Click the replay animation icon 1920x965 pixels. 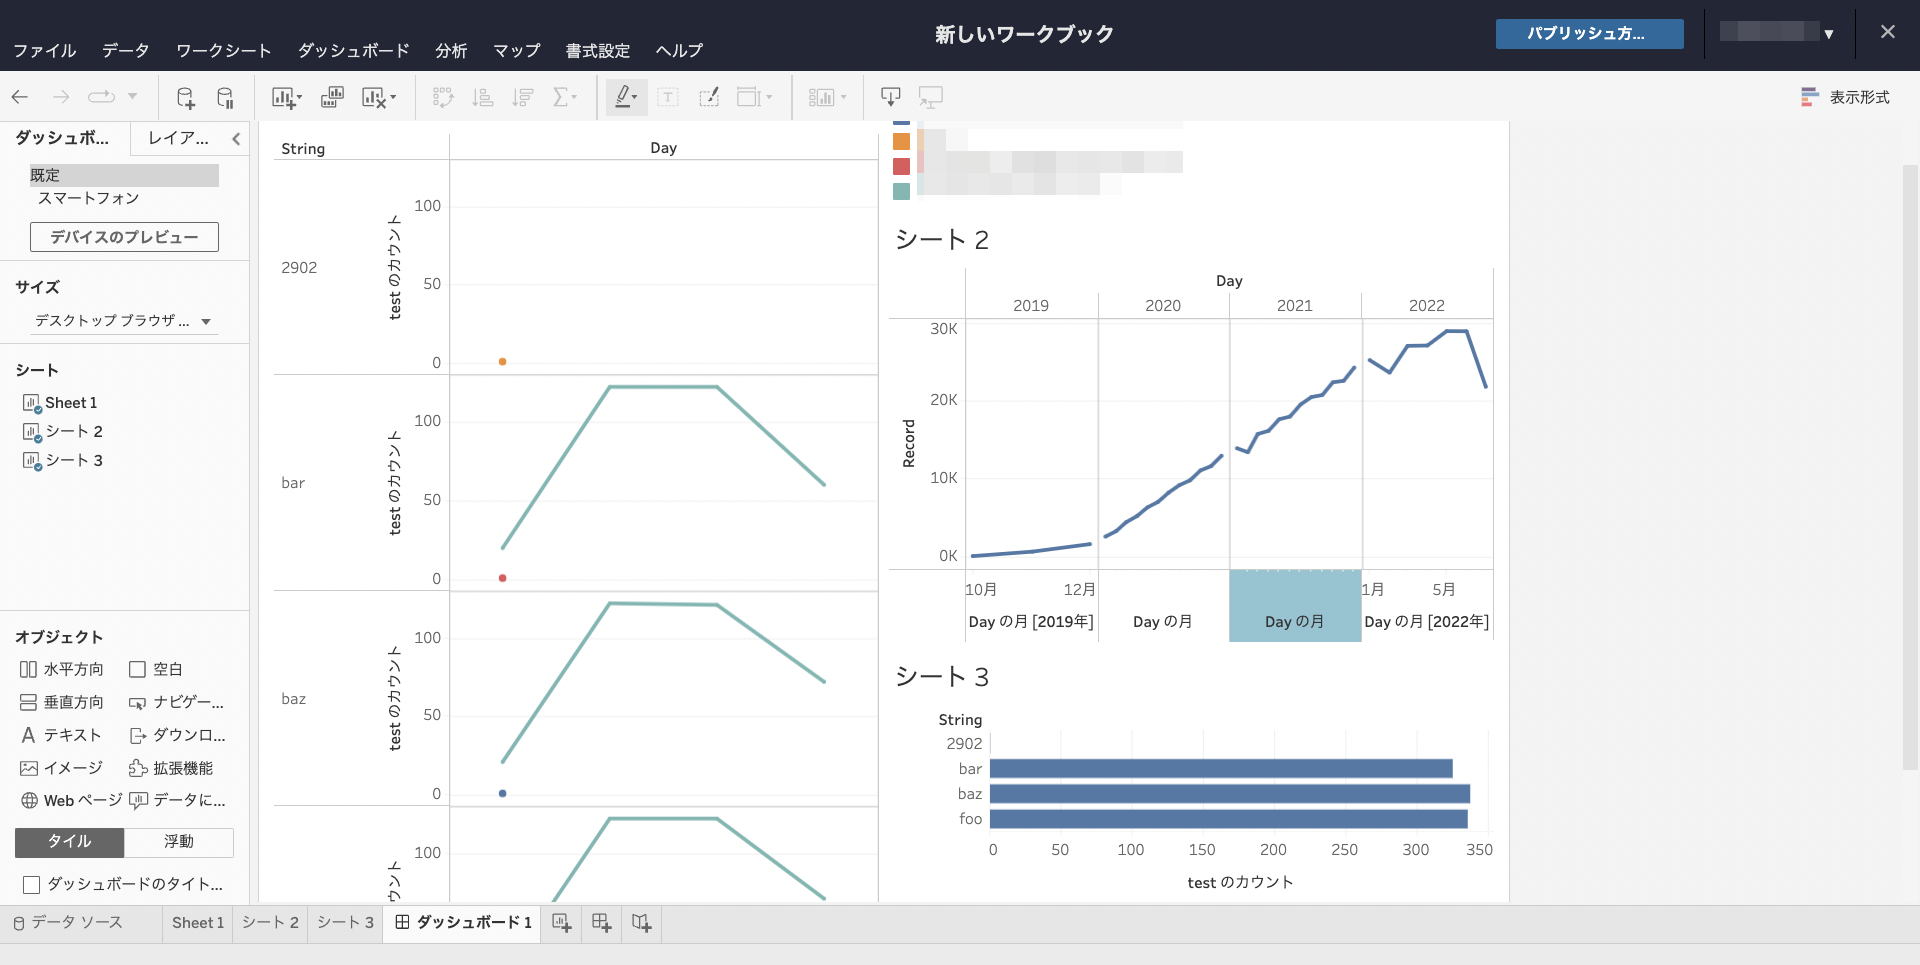[101, 97]
